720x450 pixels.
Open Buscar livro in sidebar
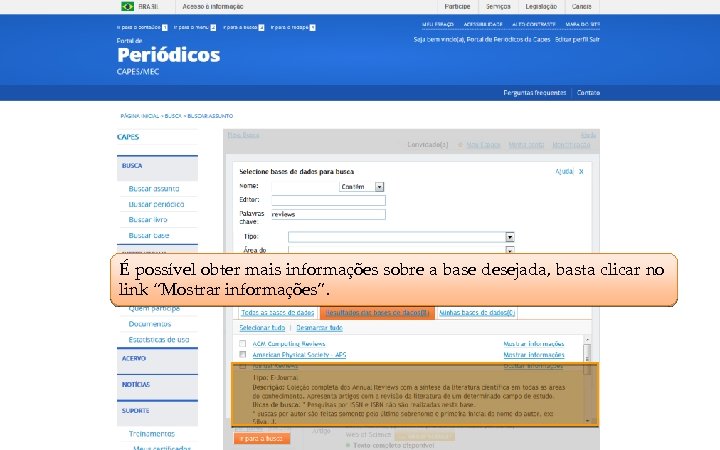148,220
